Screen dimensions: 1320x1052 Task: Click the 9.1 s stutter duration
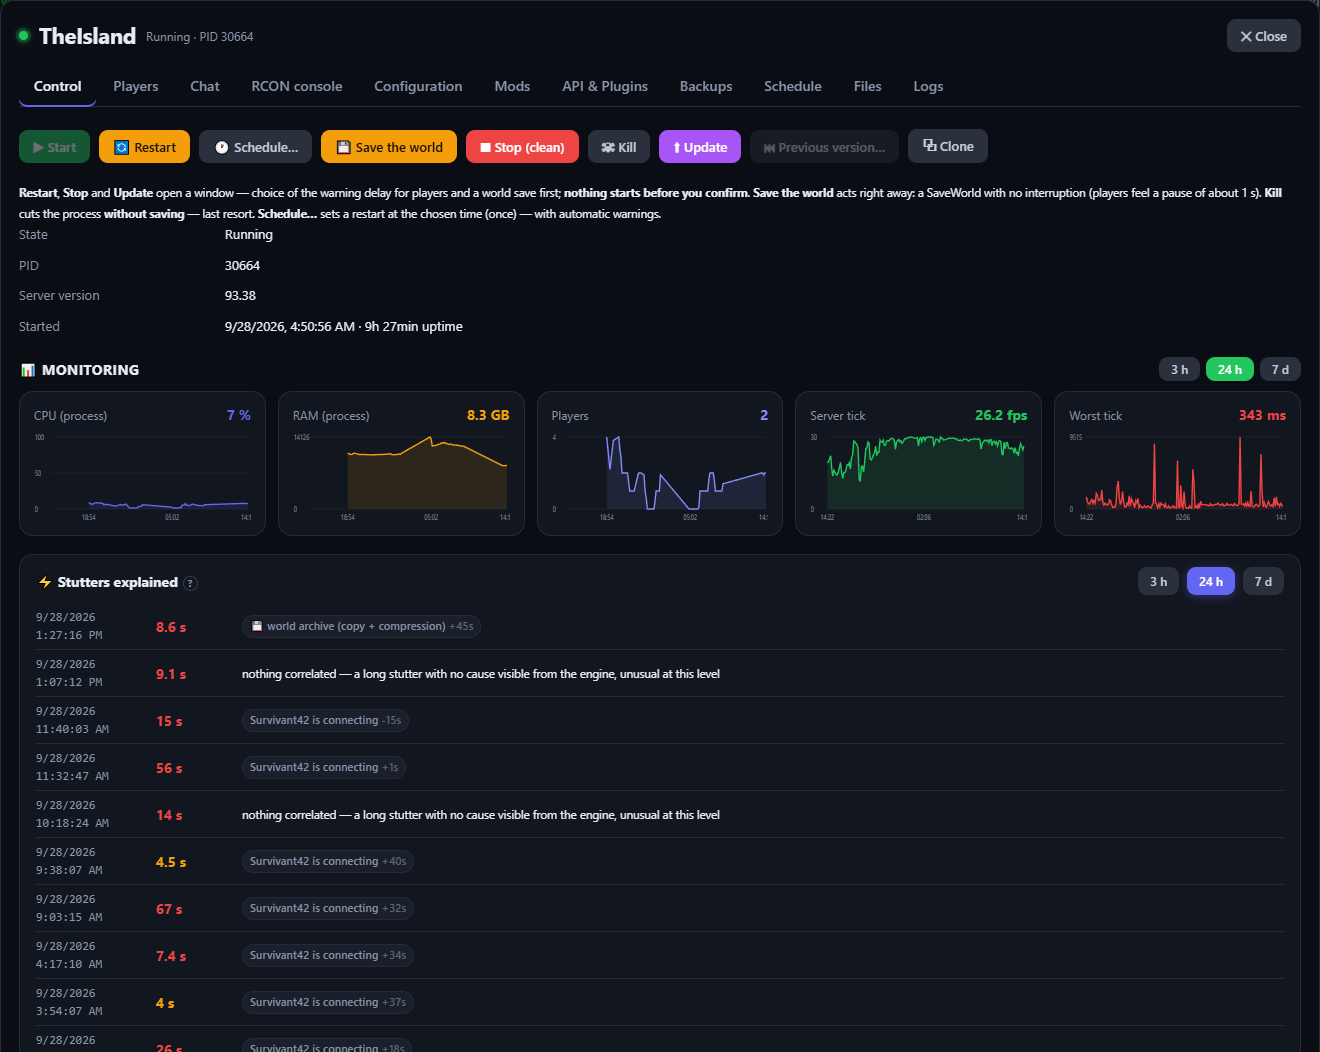[171, 674]
